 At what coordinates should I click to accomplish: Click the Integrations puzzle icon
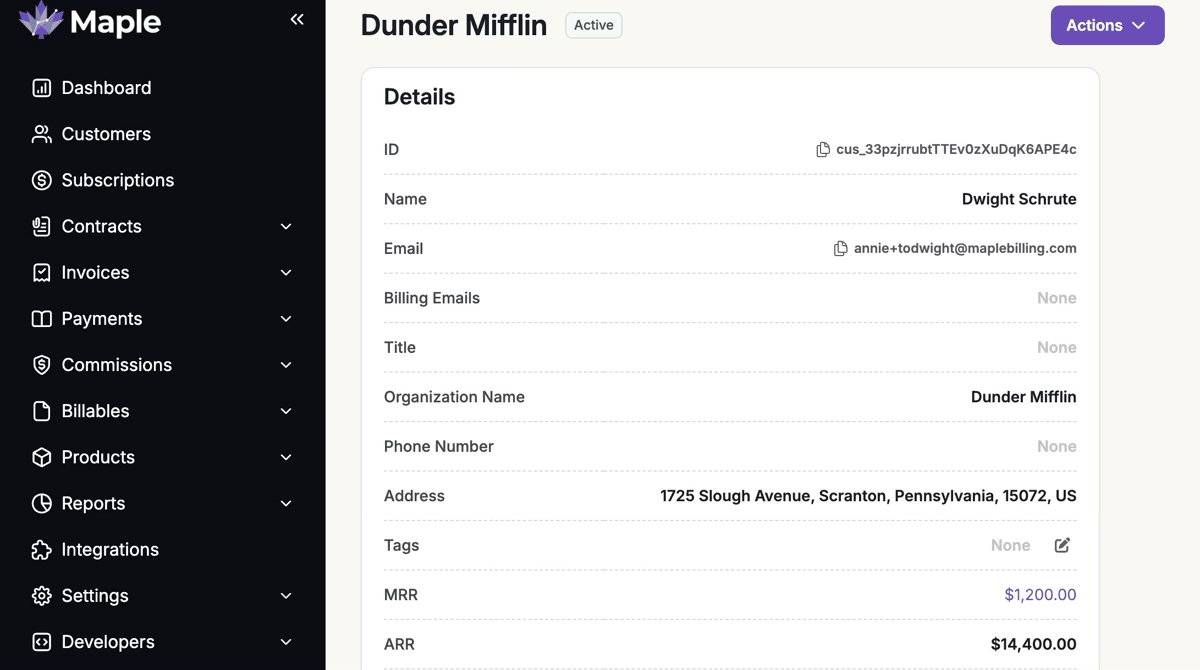(41, 550)
